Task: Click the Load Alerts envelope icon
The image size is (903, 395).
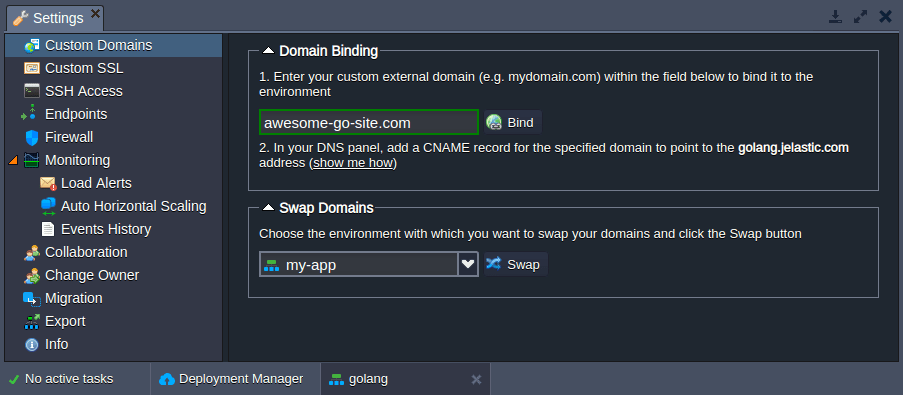Action: click(x=48, y=184)
